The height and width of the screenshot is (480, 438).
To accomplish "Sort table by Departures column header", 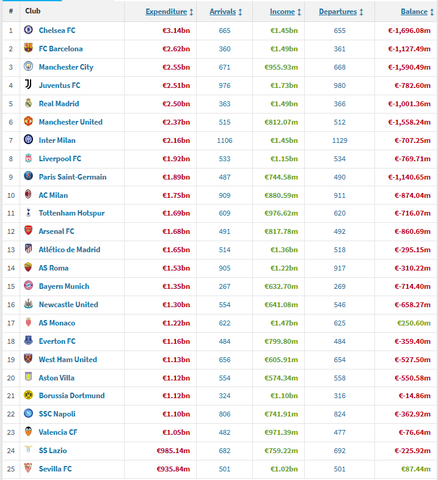I will point(341,12).
